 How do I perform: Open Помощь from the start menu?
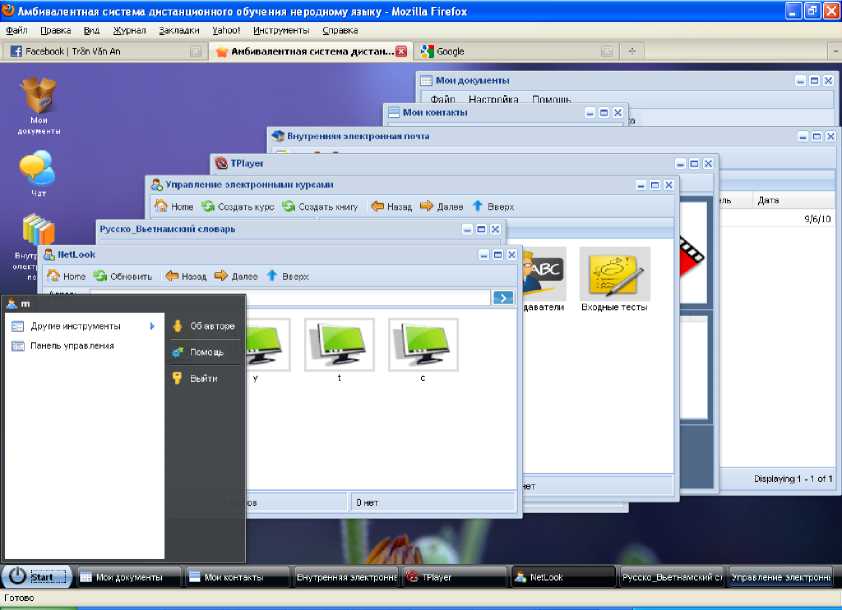tap(206, 352)
